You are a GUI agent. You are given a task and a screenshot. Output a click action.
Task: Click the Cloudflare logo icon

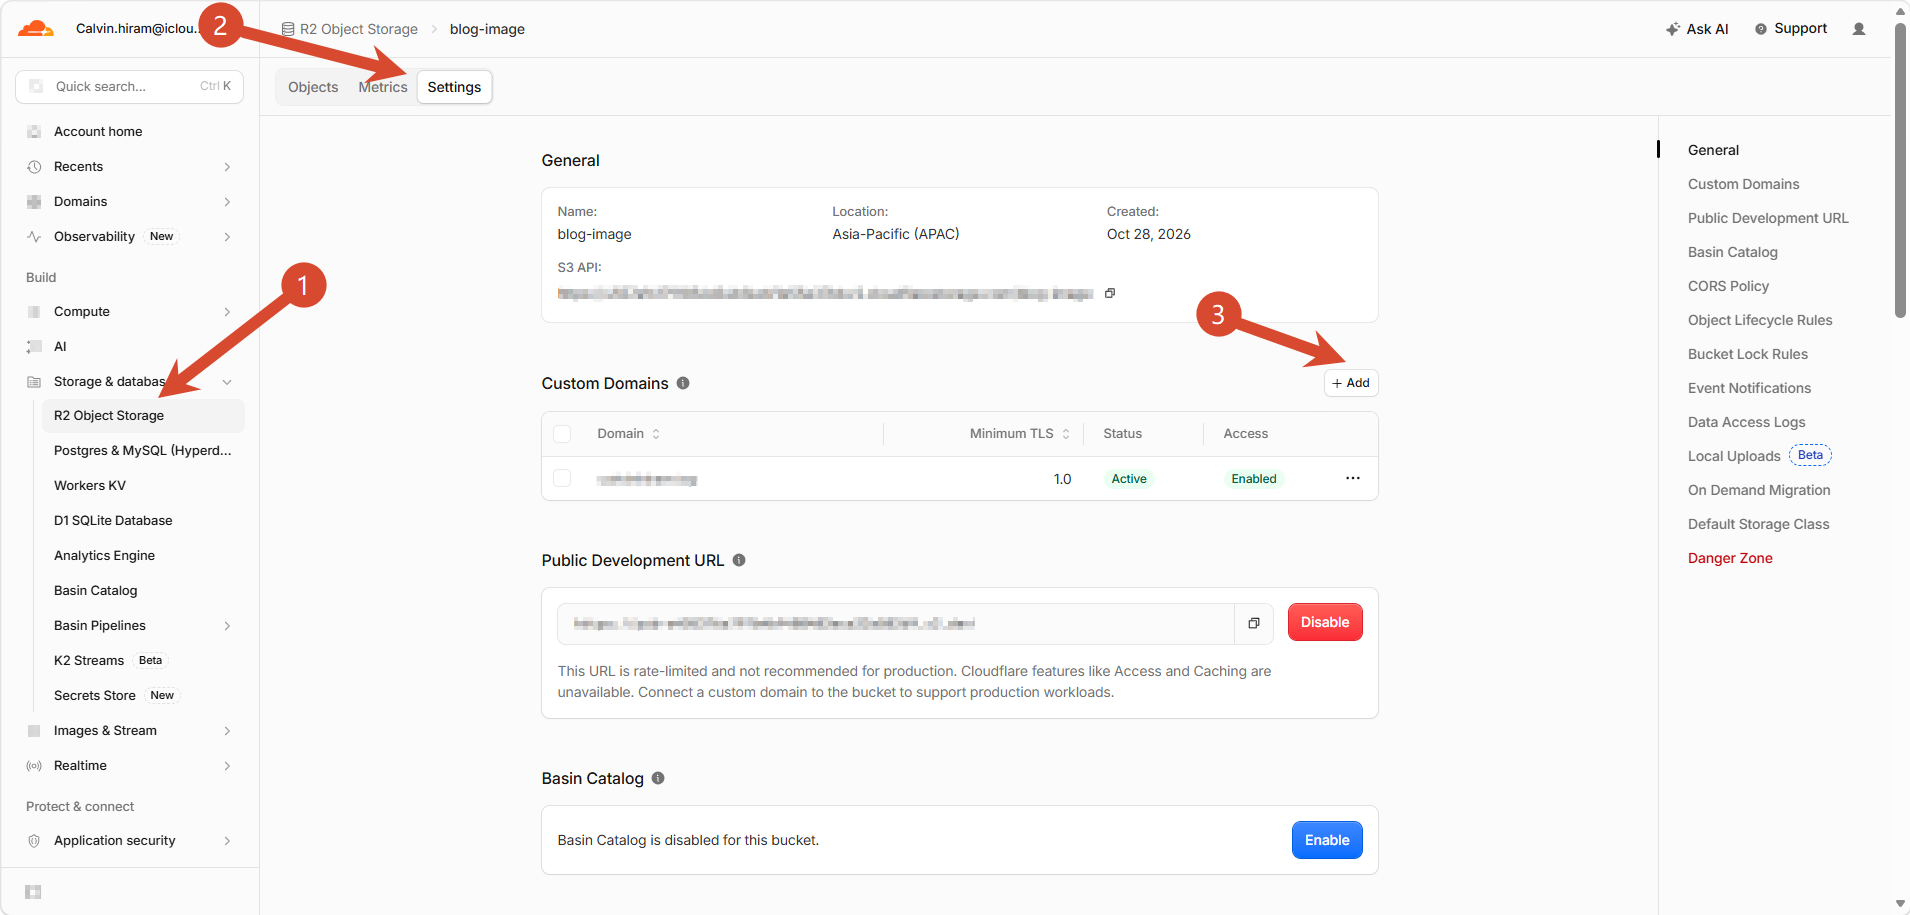36,29
